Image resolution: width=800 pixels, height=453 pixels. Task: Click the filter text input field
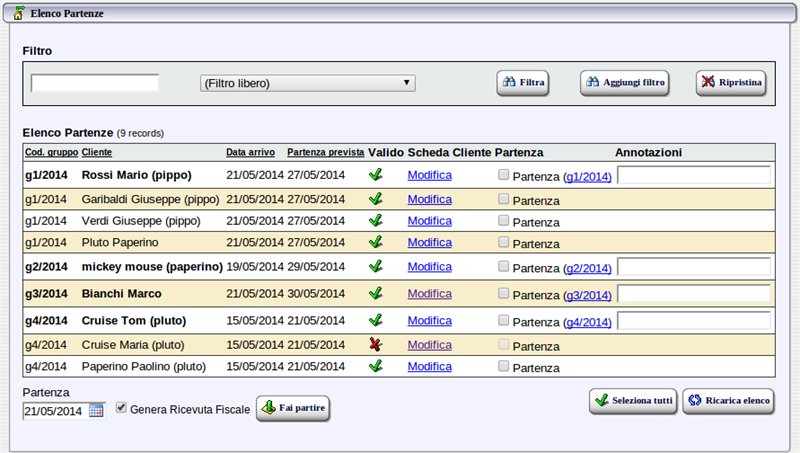click(x=95, y=83)
